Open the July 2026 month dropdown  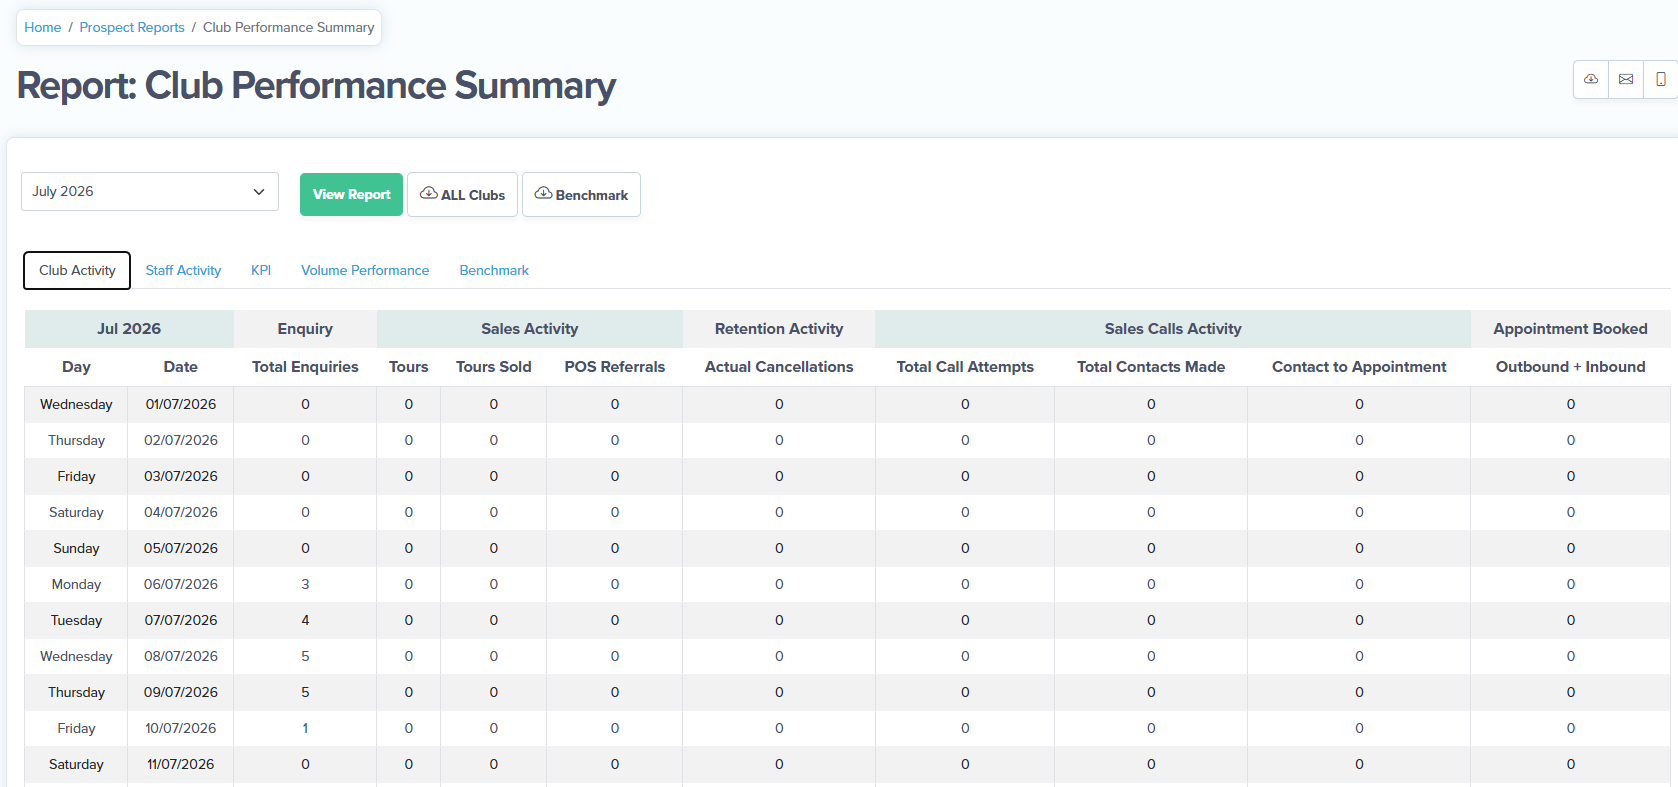[x=150, y=191]
